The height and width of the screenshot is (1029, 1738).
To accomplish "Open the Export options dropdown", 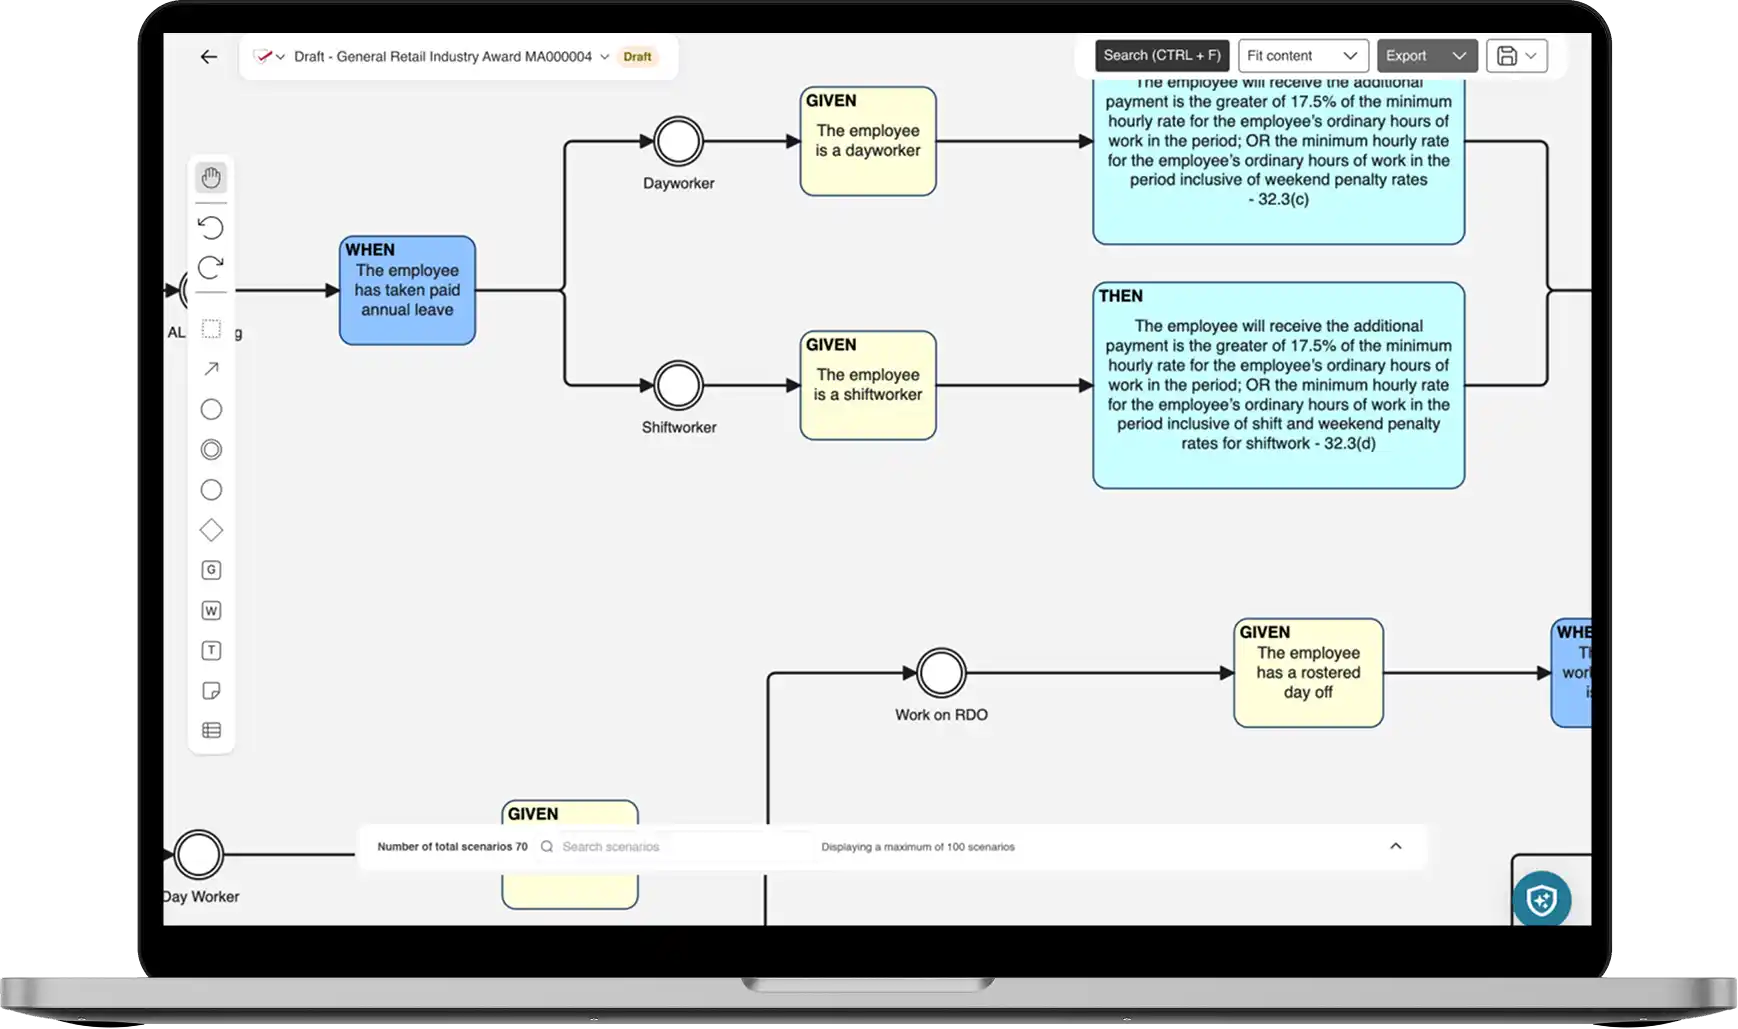I will [x=1427, y=55].
